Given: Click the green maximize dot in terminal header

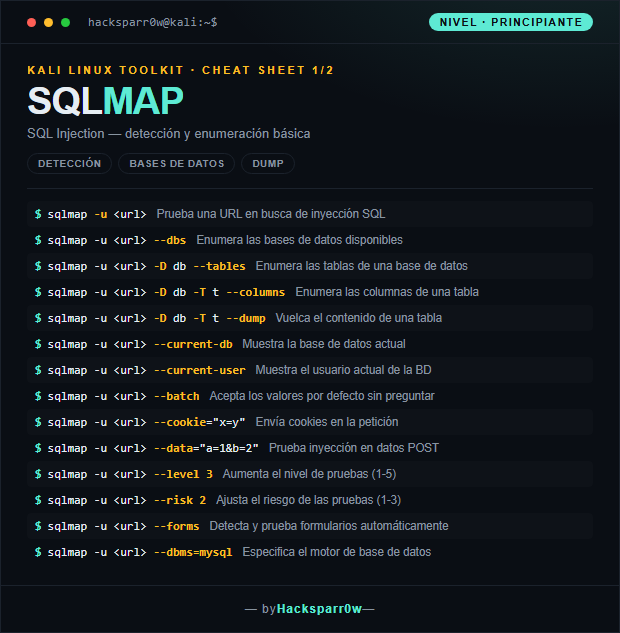Looking at the screenshot, I should pyautogui.click(x=65, y=23).
